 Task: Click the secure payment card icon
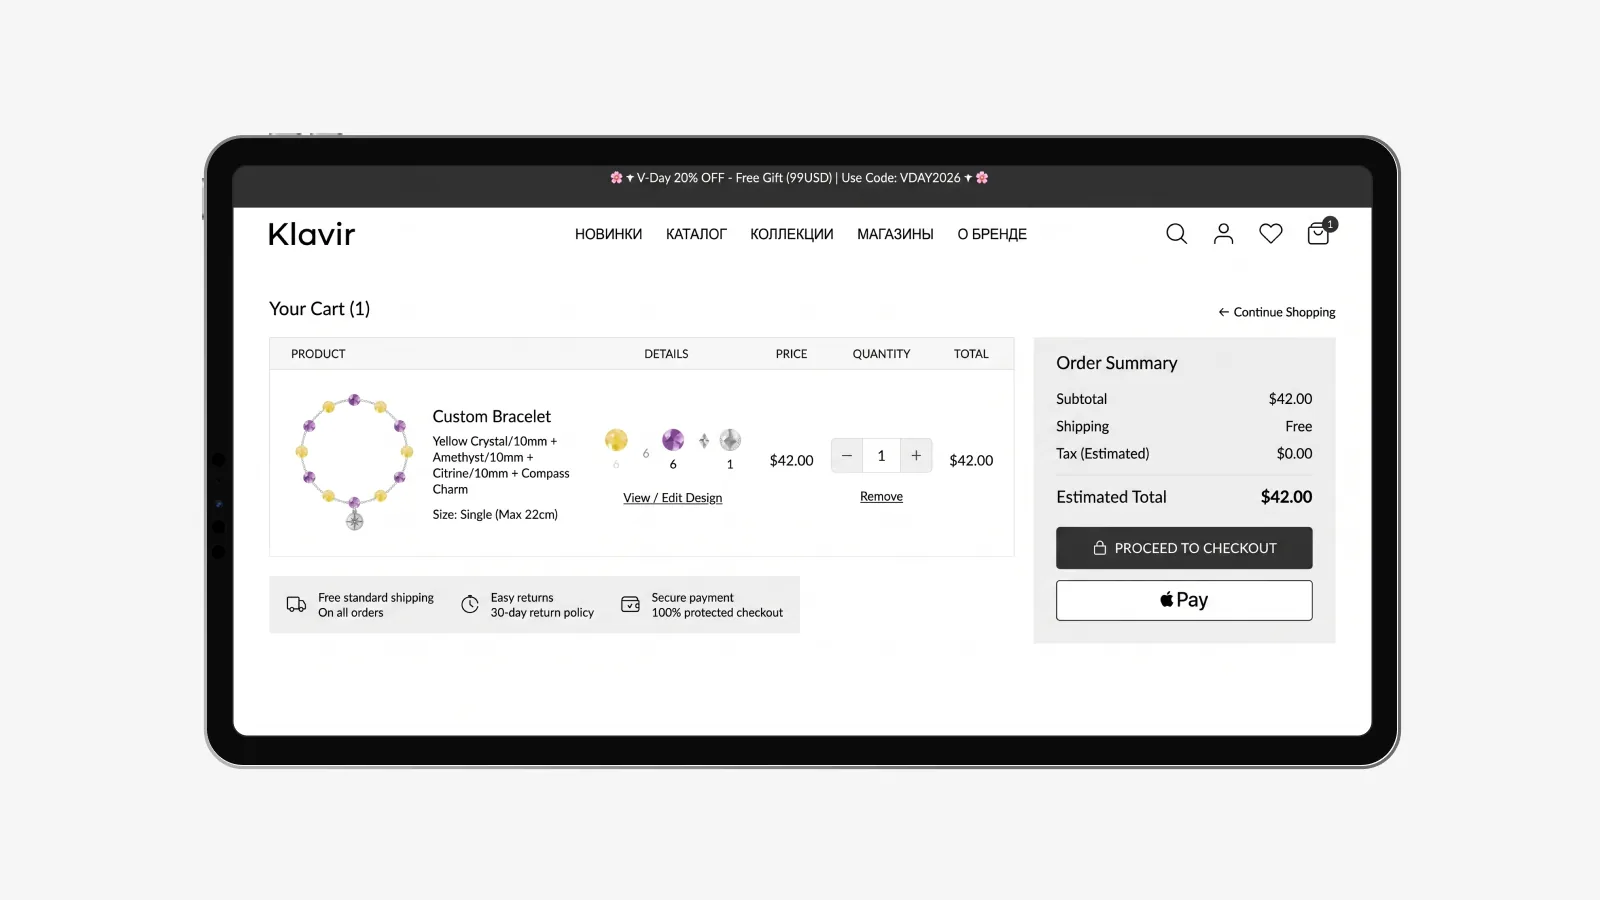[x=630, y=604]
